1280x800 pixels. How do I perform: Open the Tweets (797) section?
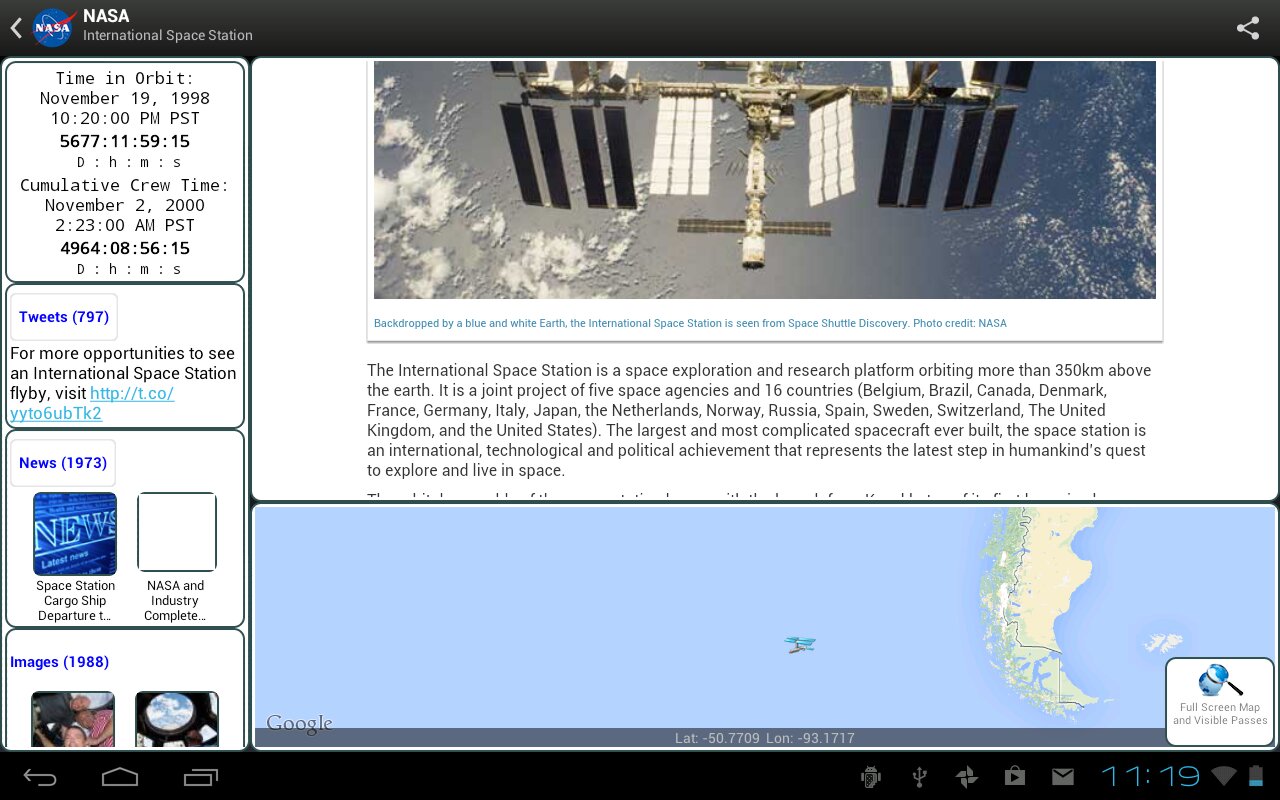click(64, 317)
